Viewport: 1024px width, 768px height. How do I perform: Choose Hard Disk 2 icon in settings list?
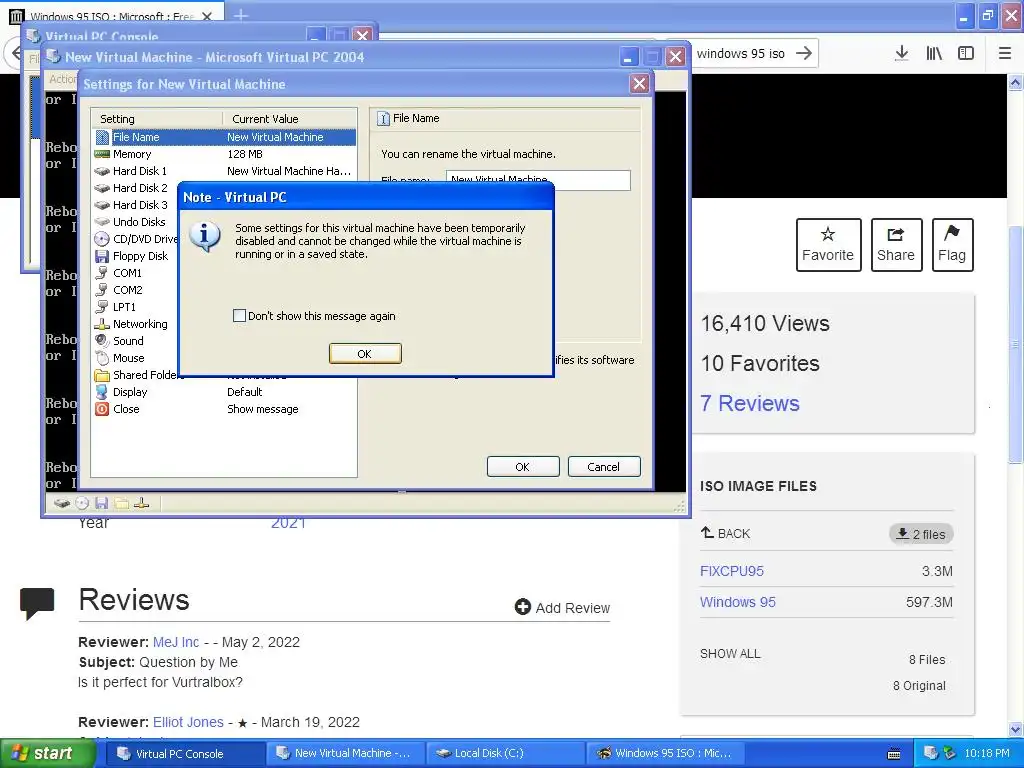coord(102,188)
